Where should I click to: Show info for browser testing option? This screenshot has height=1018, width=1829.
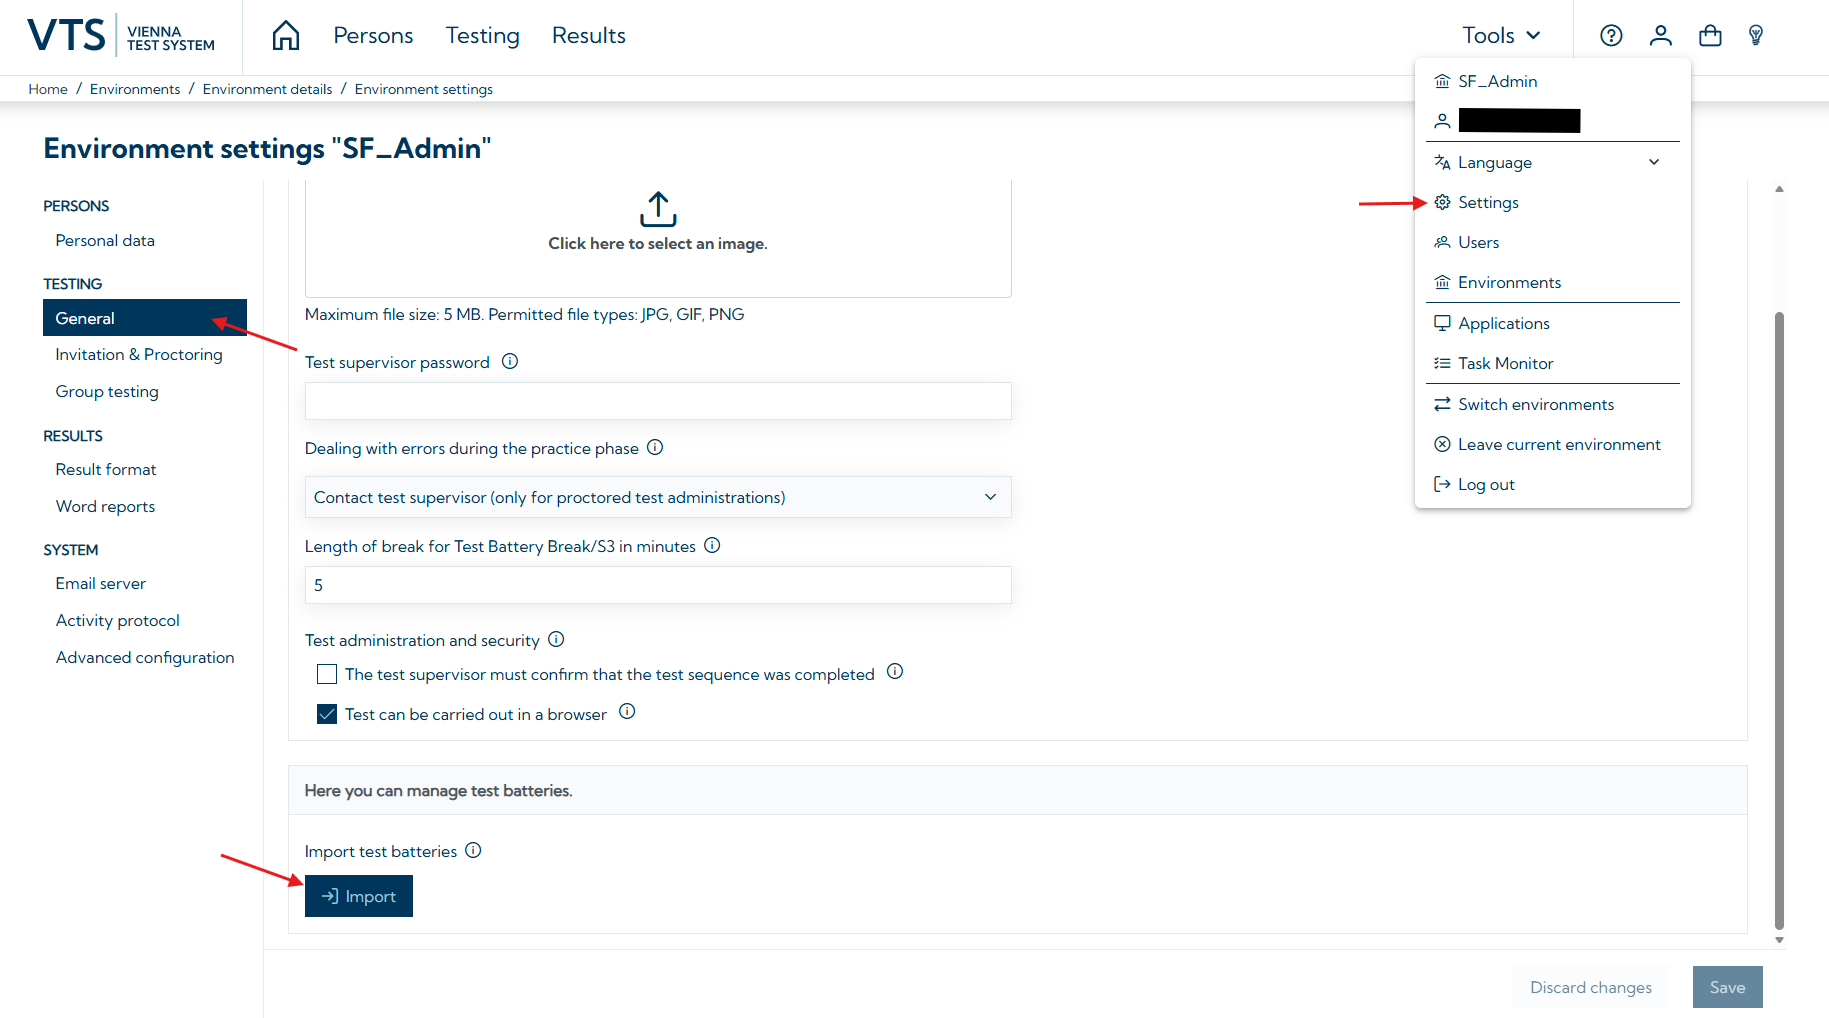click(627, 711)
